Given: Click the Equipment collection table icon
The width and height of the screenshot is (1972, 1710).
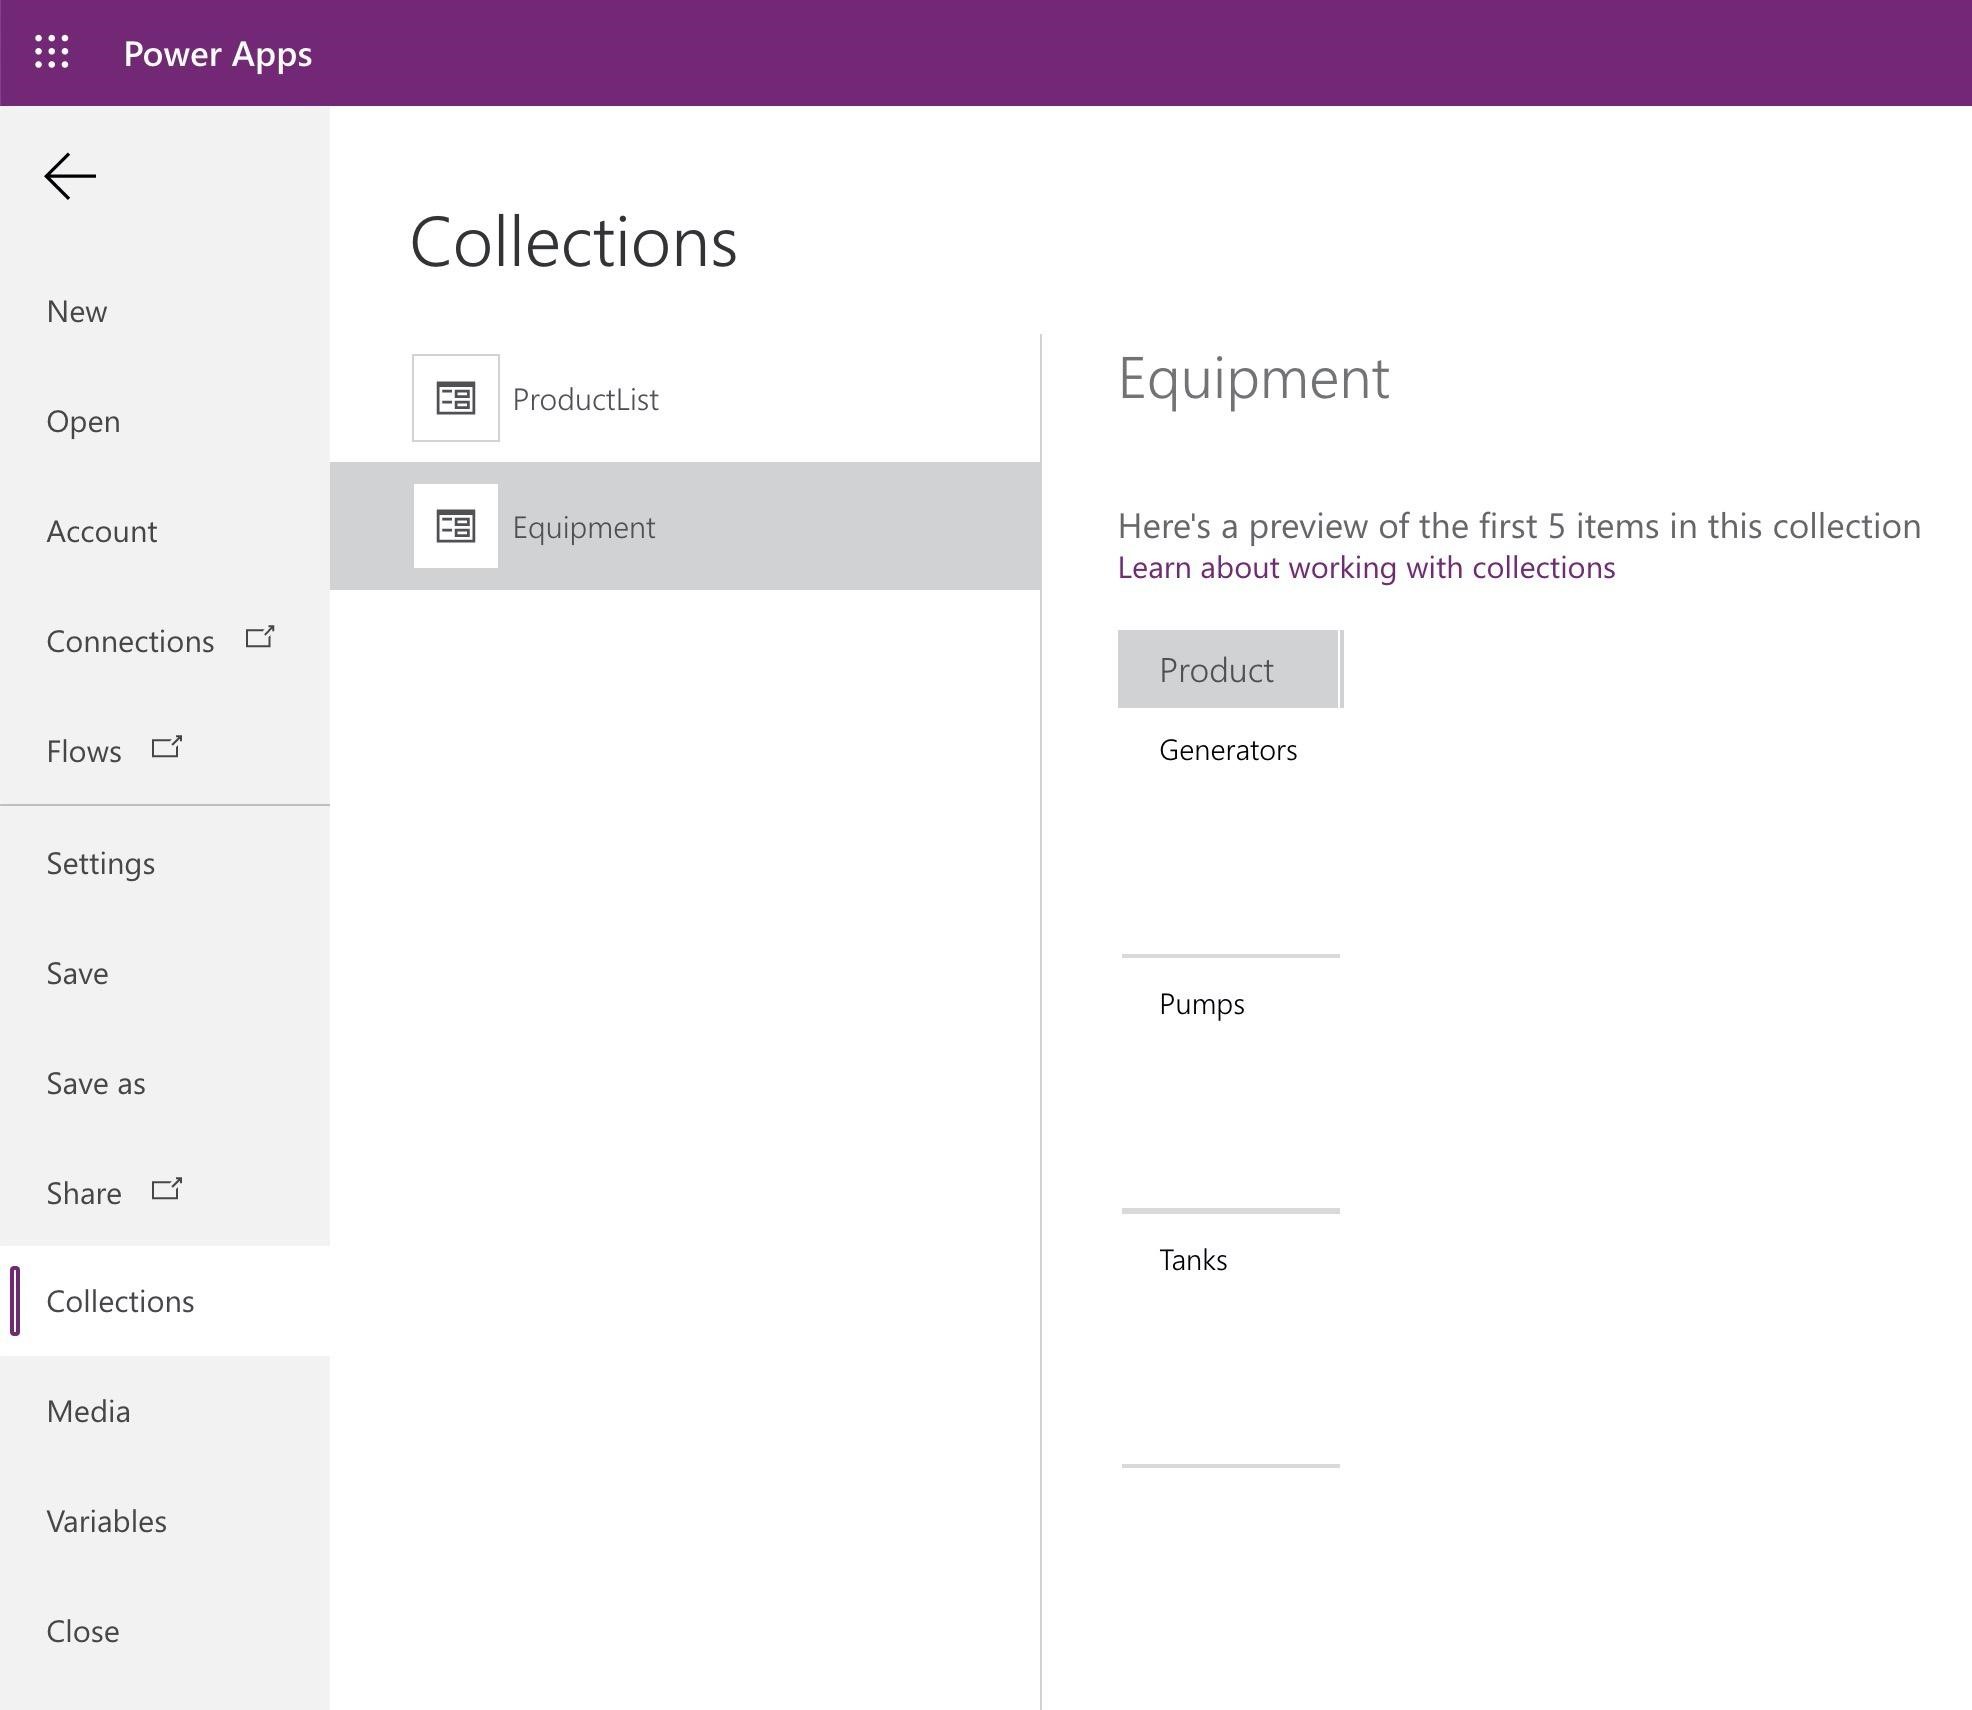Looking at the screenshot, I should point(455,526).
